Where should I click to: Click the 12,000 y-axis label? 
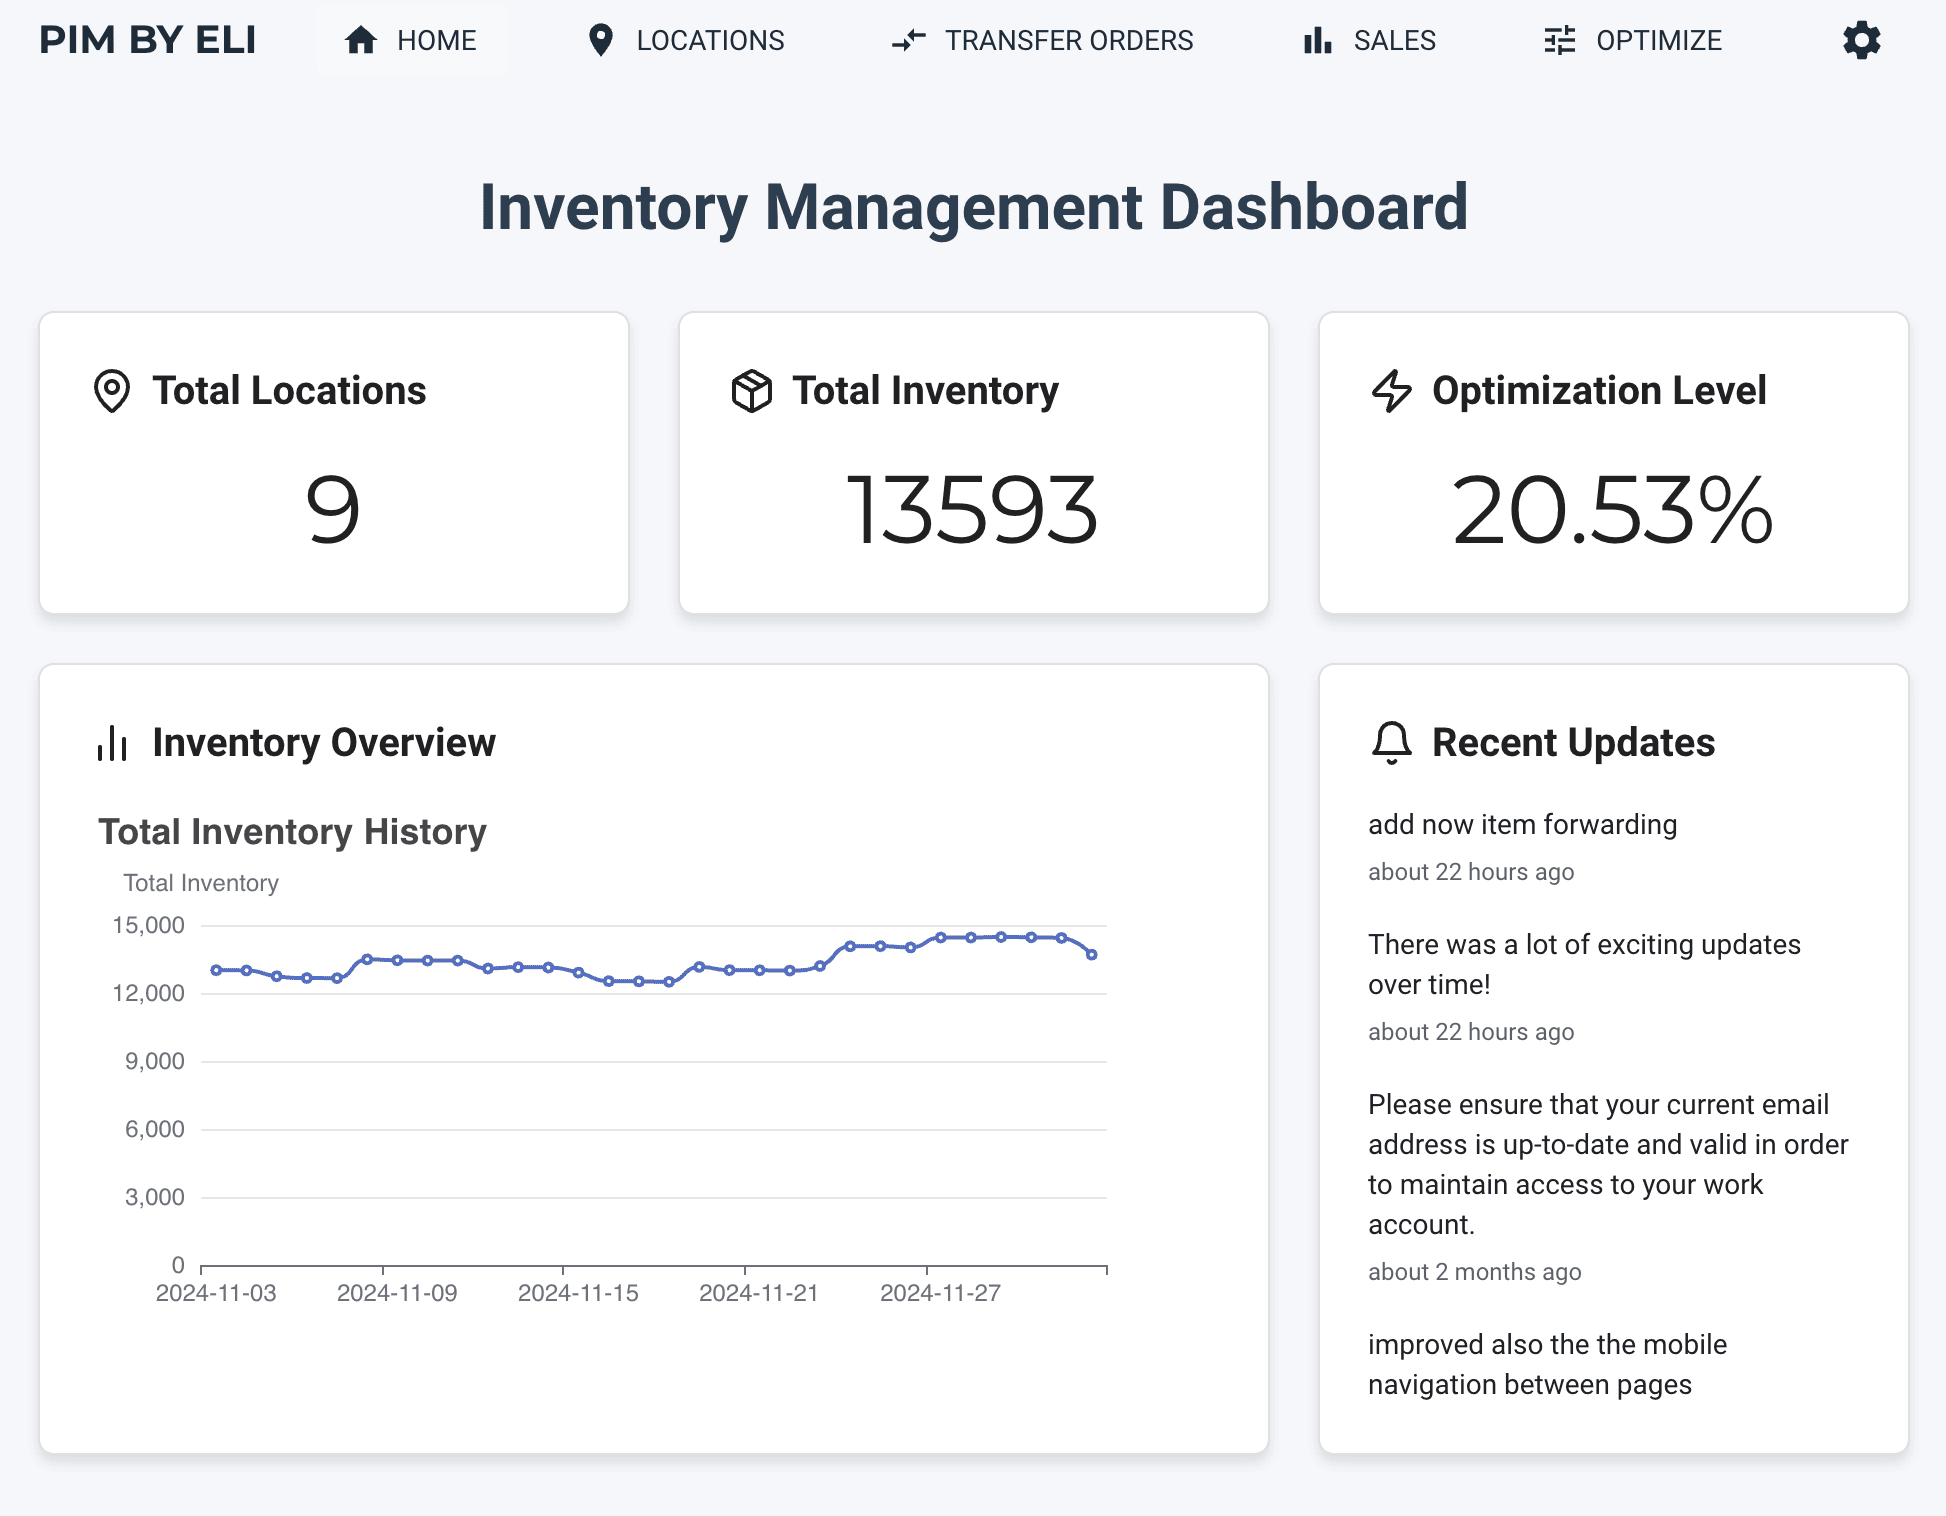pyautogui.click(x=148, y=994)
